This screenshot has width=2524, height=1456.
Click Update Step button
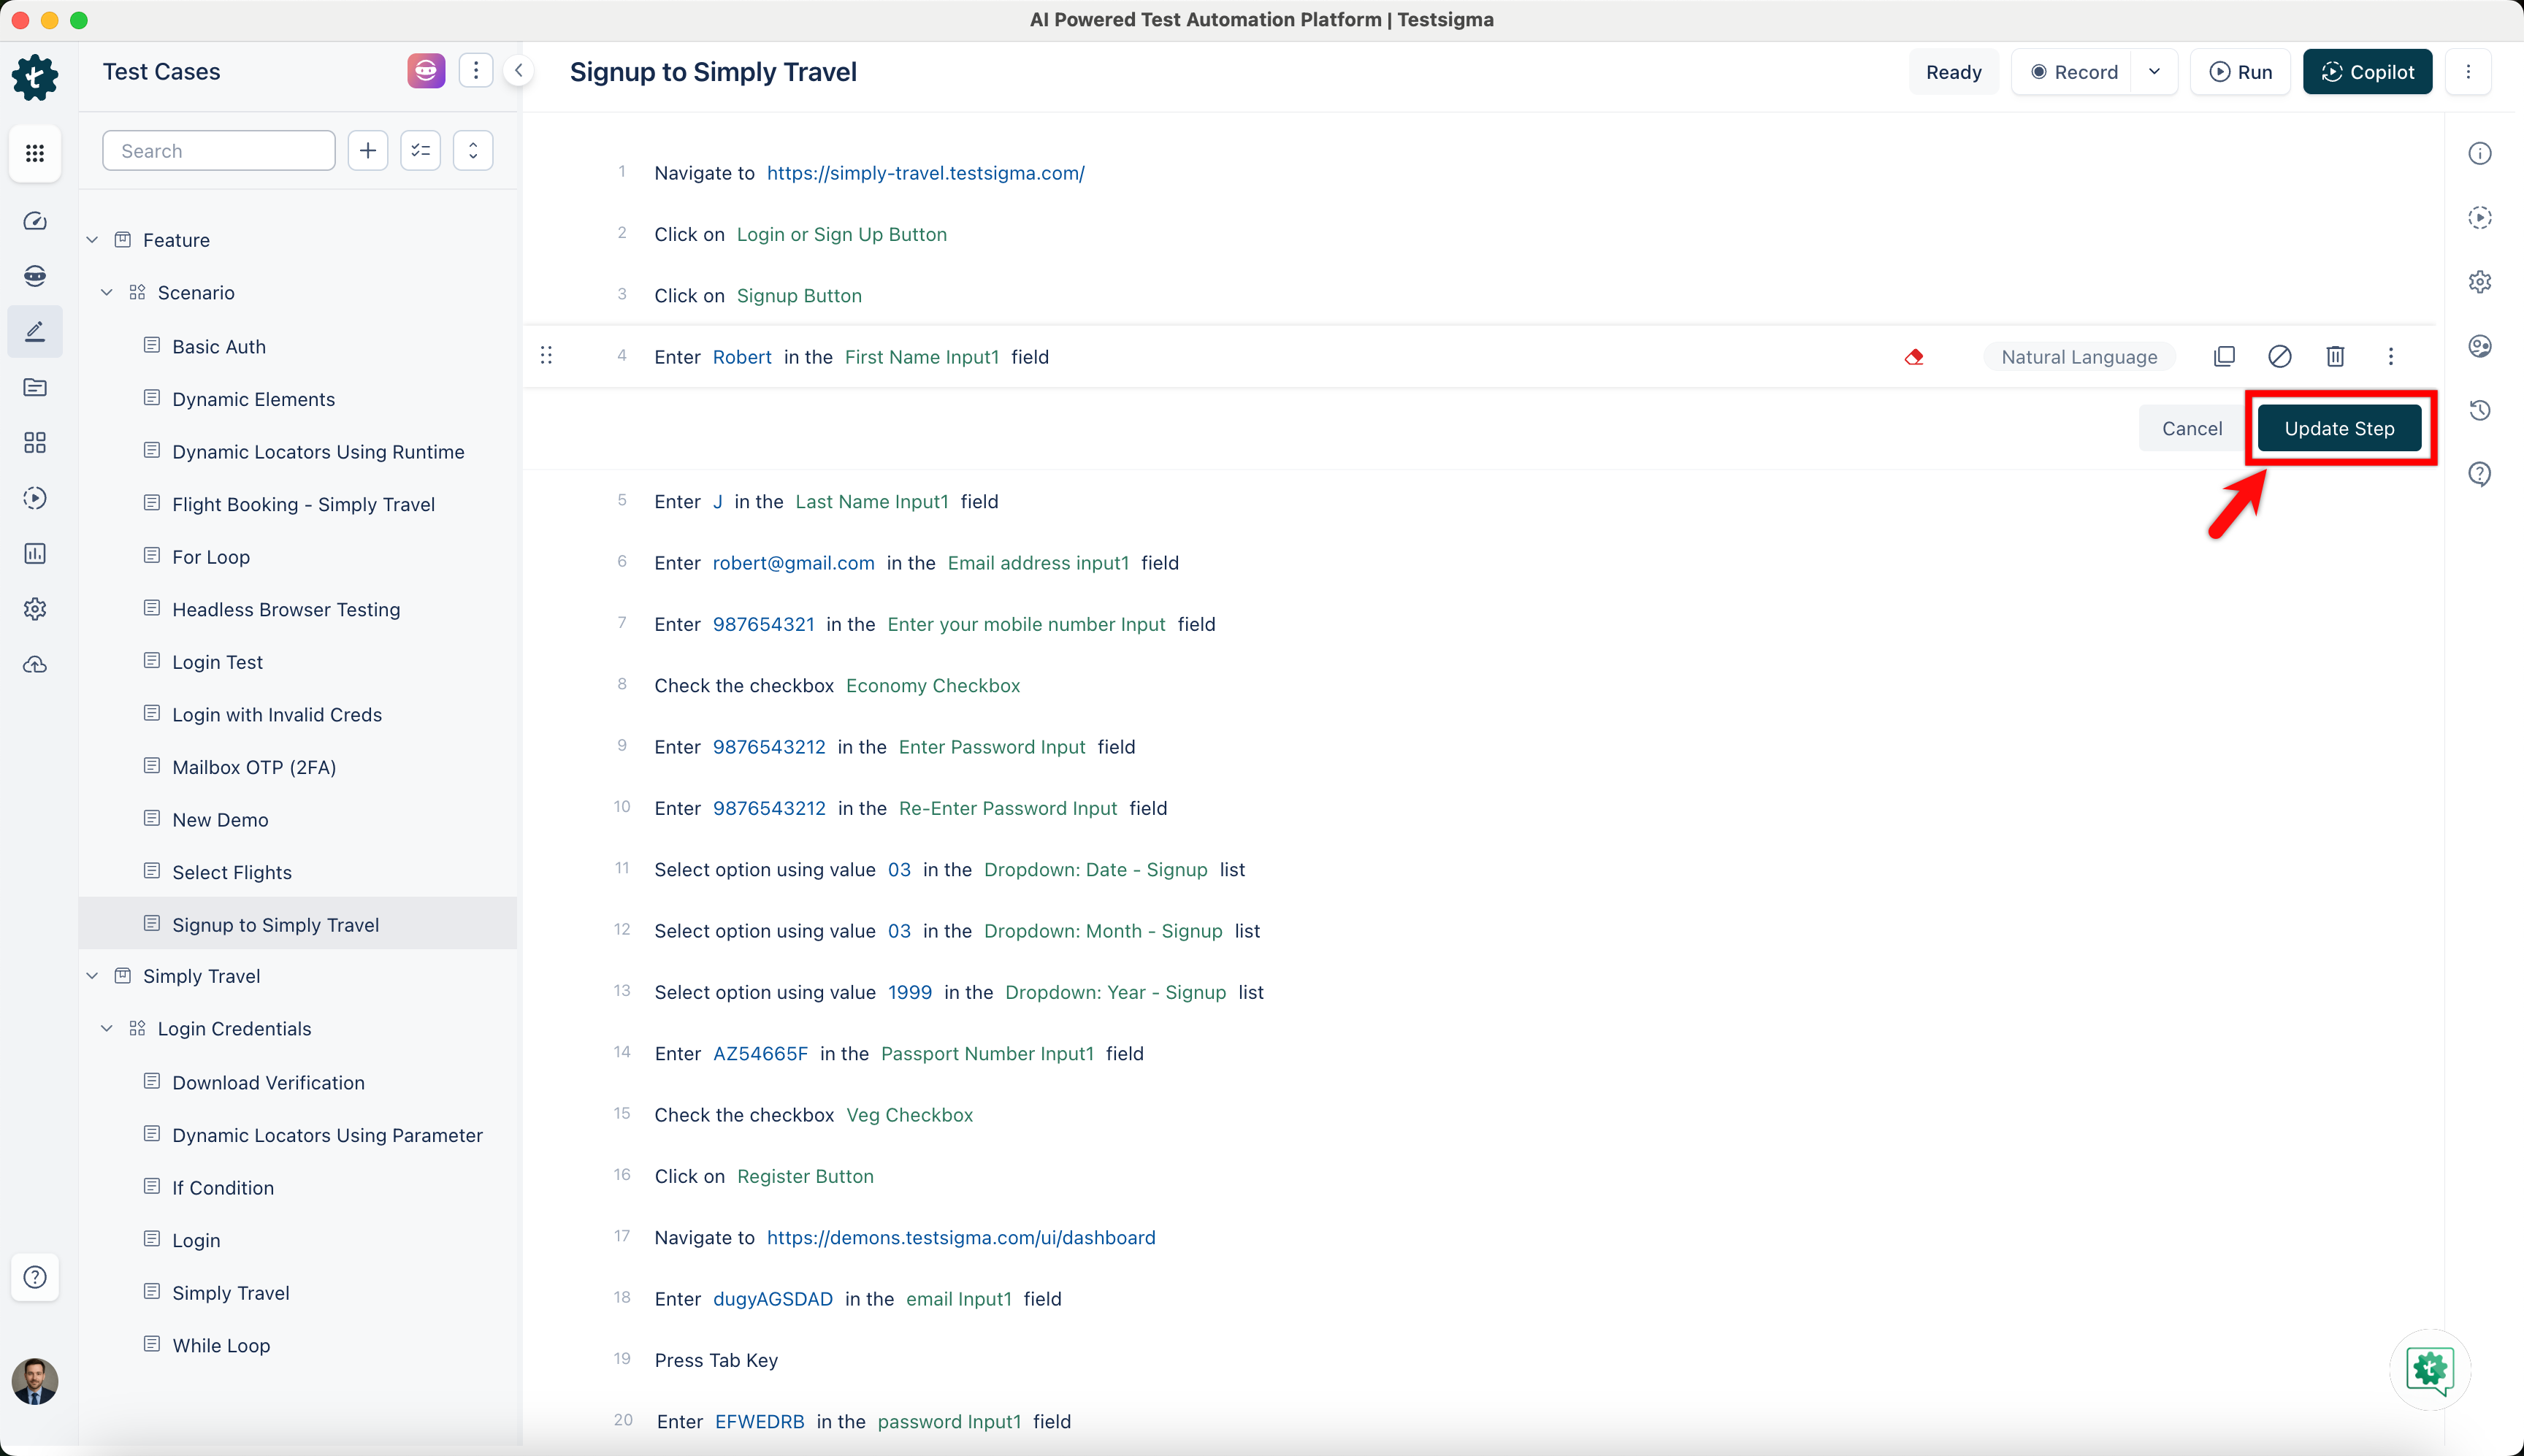pyautogui.click(x=2339, y=428)
